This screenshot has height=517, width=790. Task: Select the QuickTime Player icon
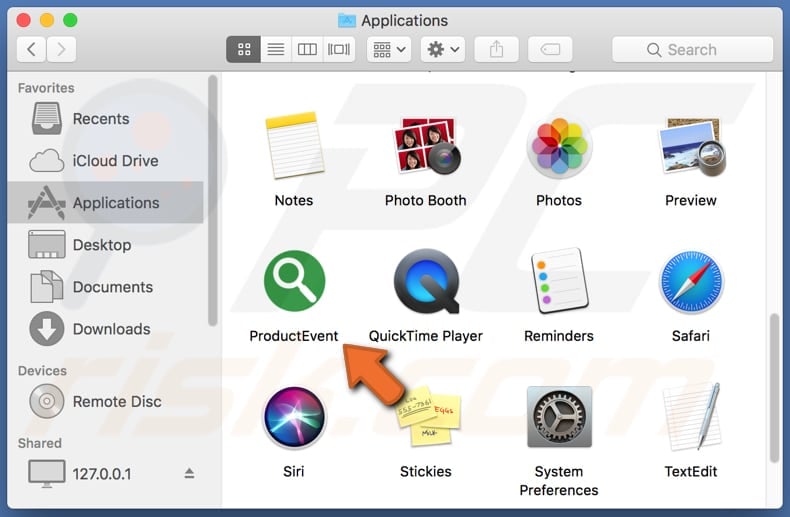[426, 281]
